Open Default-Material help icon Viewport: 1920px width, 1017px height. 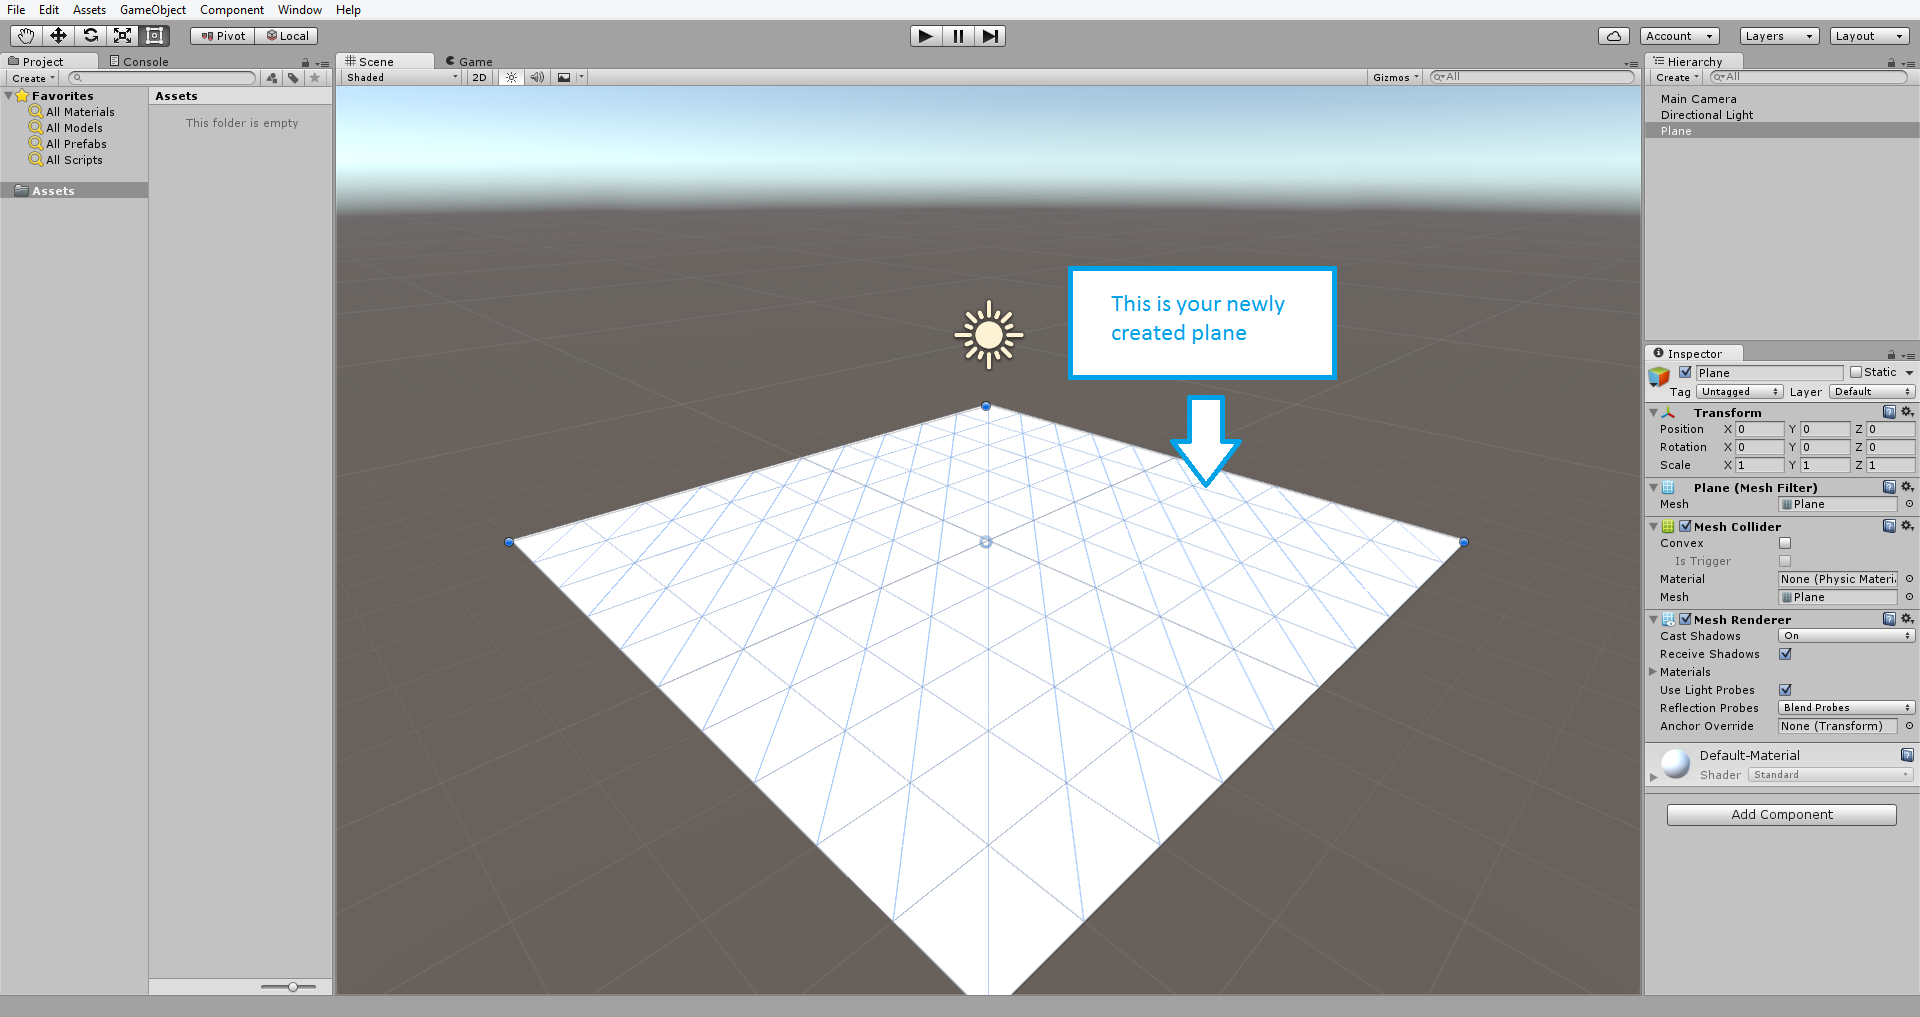[1907, 755]
